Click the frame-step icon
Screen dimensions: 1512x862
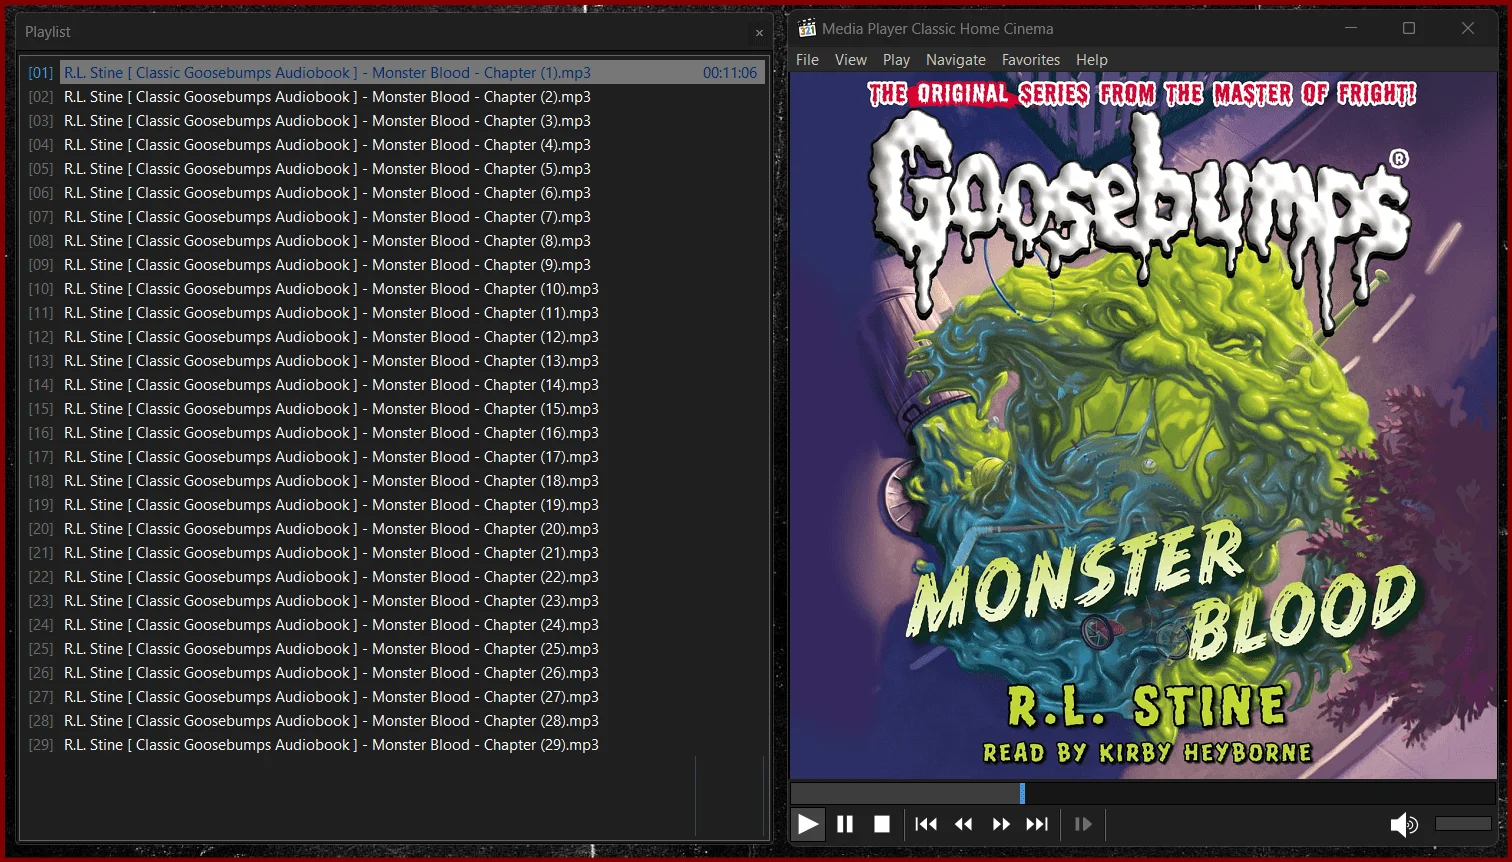tap(1083, 824)
